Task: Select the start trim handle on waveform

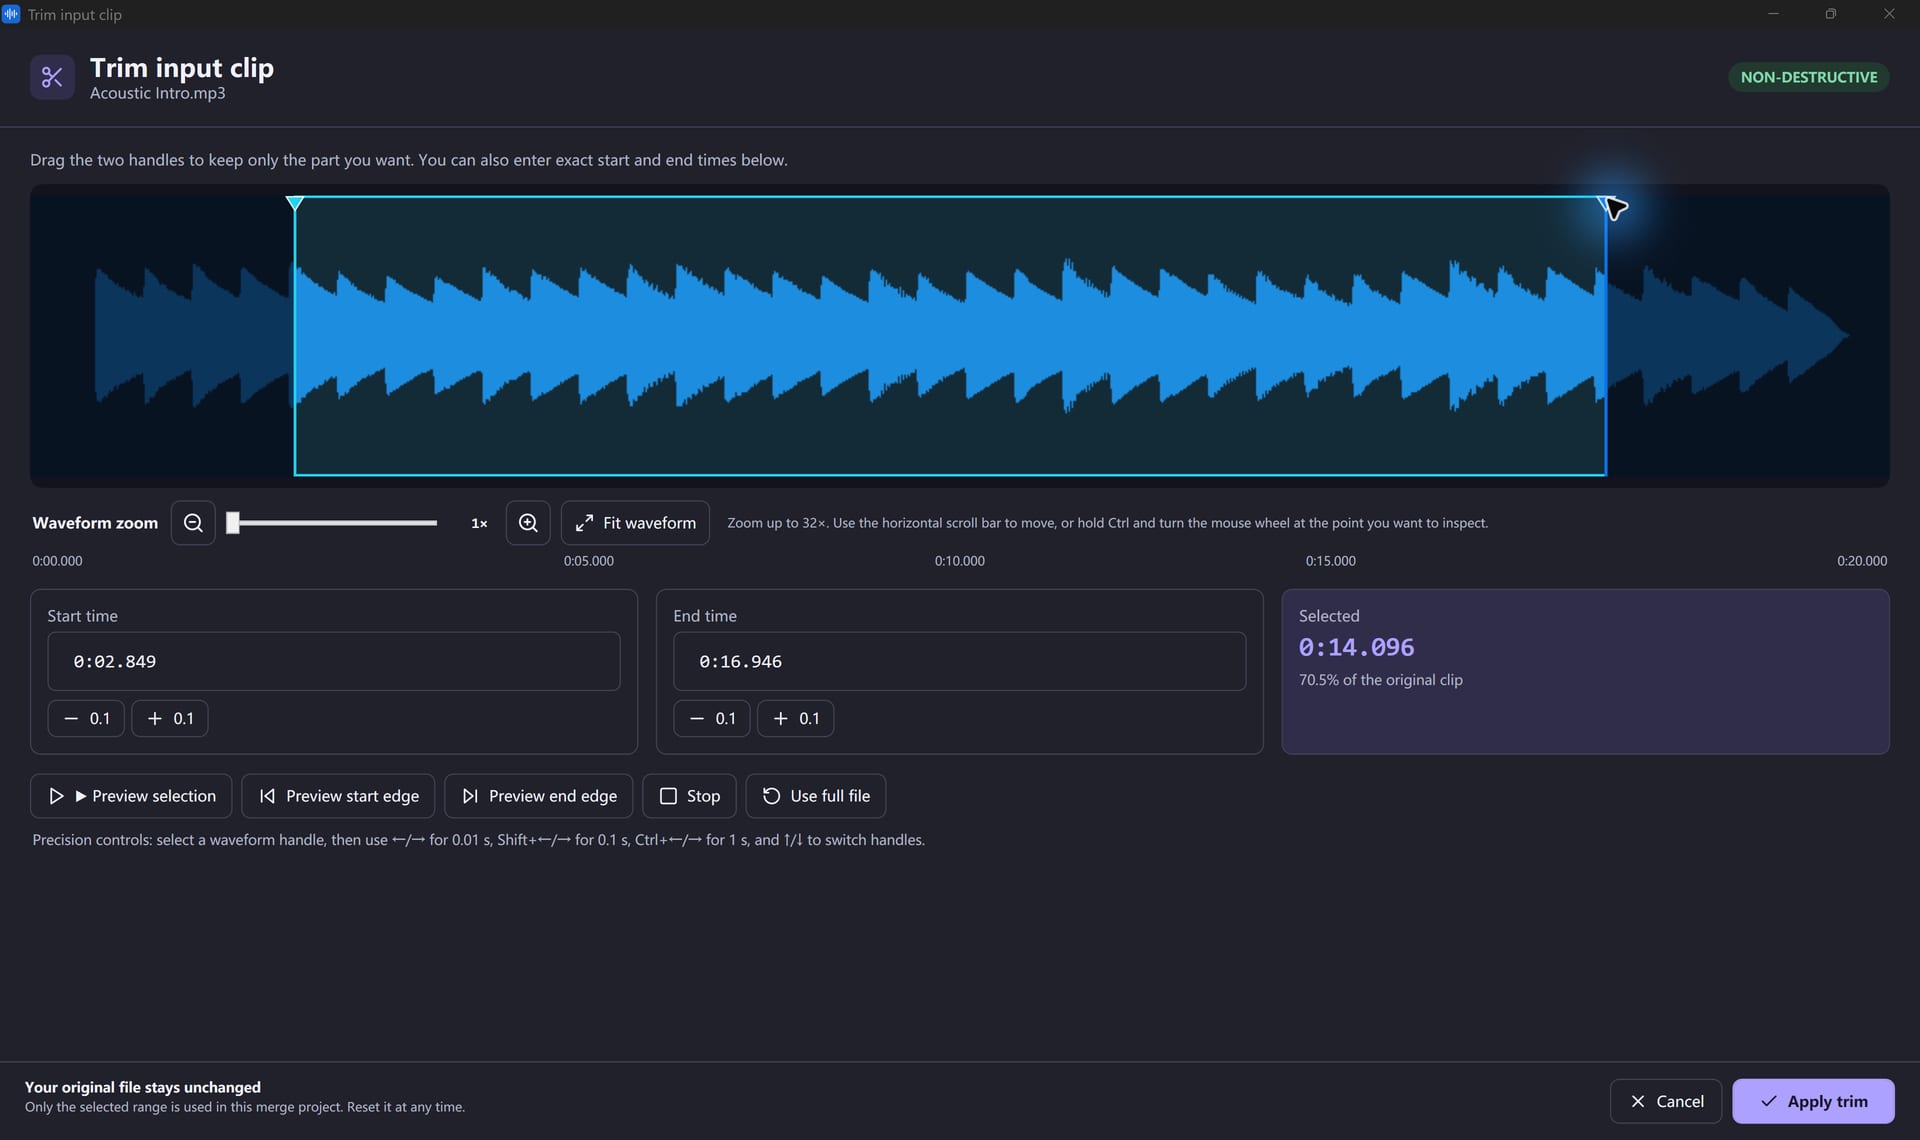Action: [x=294, y=203]
